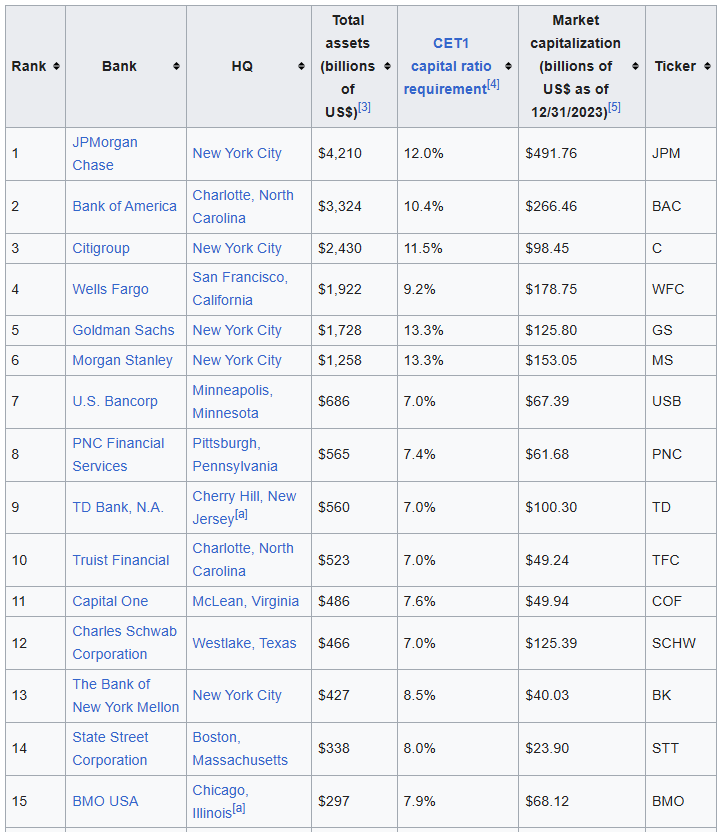Select the $100.30 market cap cell
Image resolution: width=721 pixels, height=832 pixels.
click(x=582, y=507)
